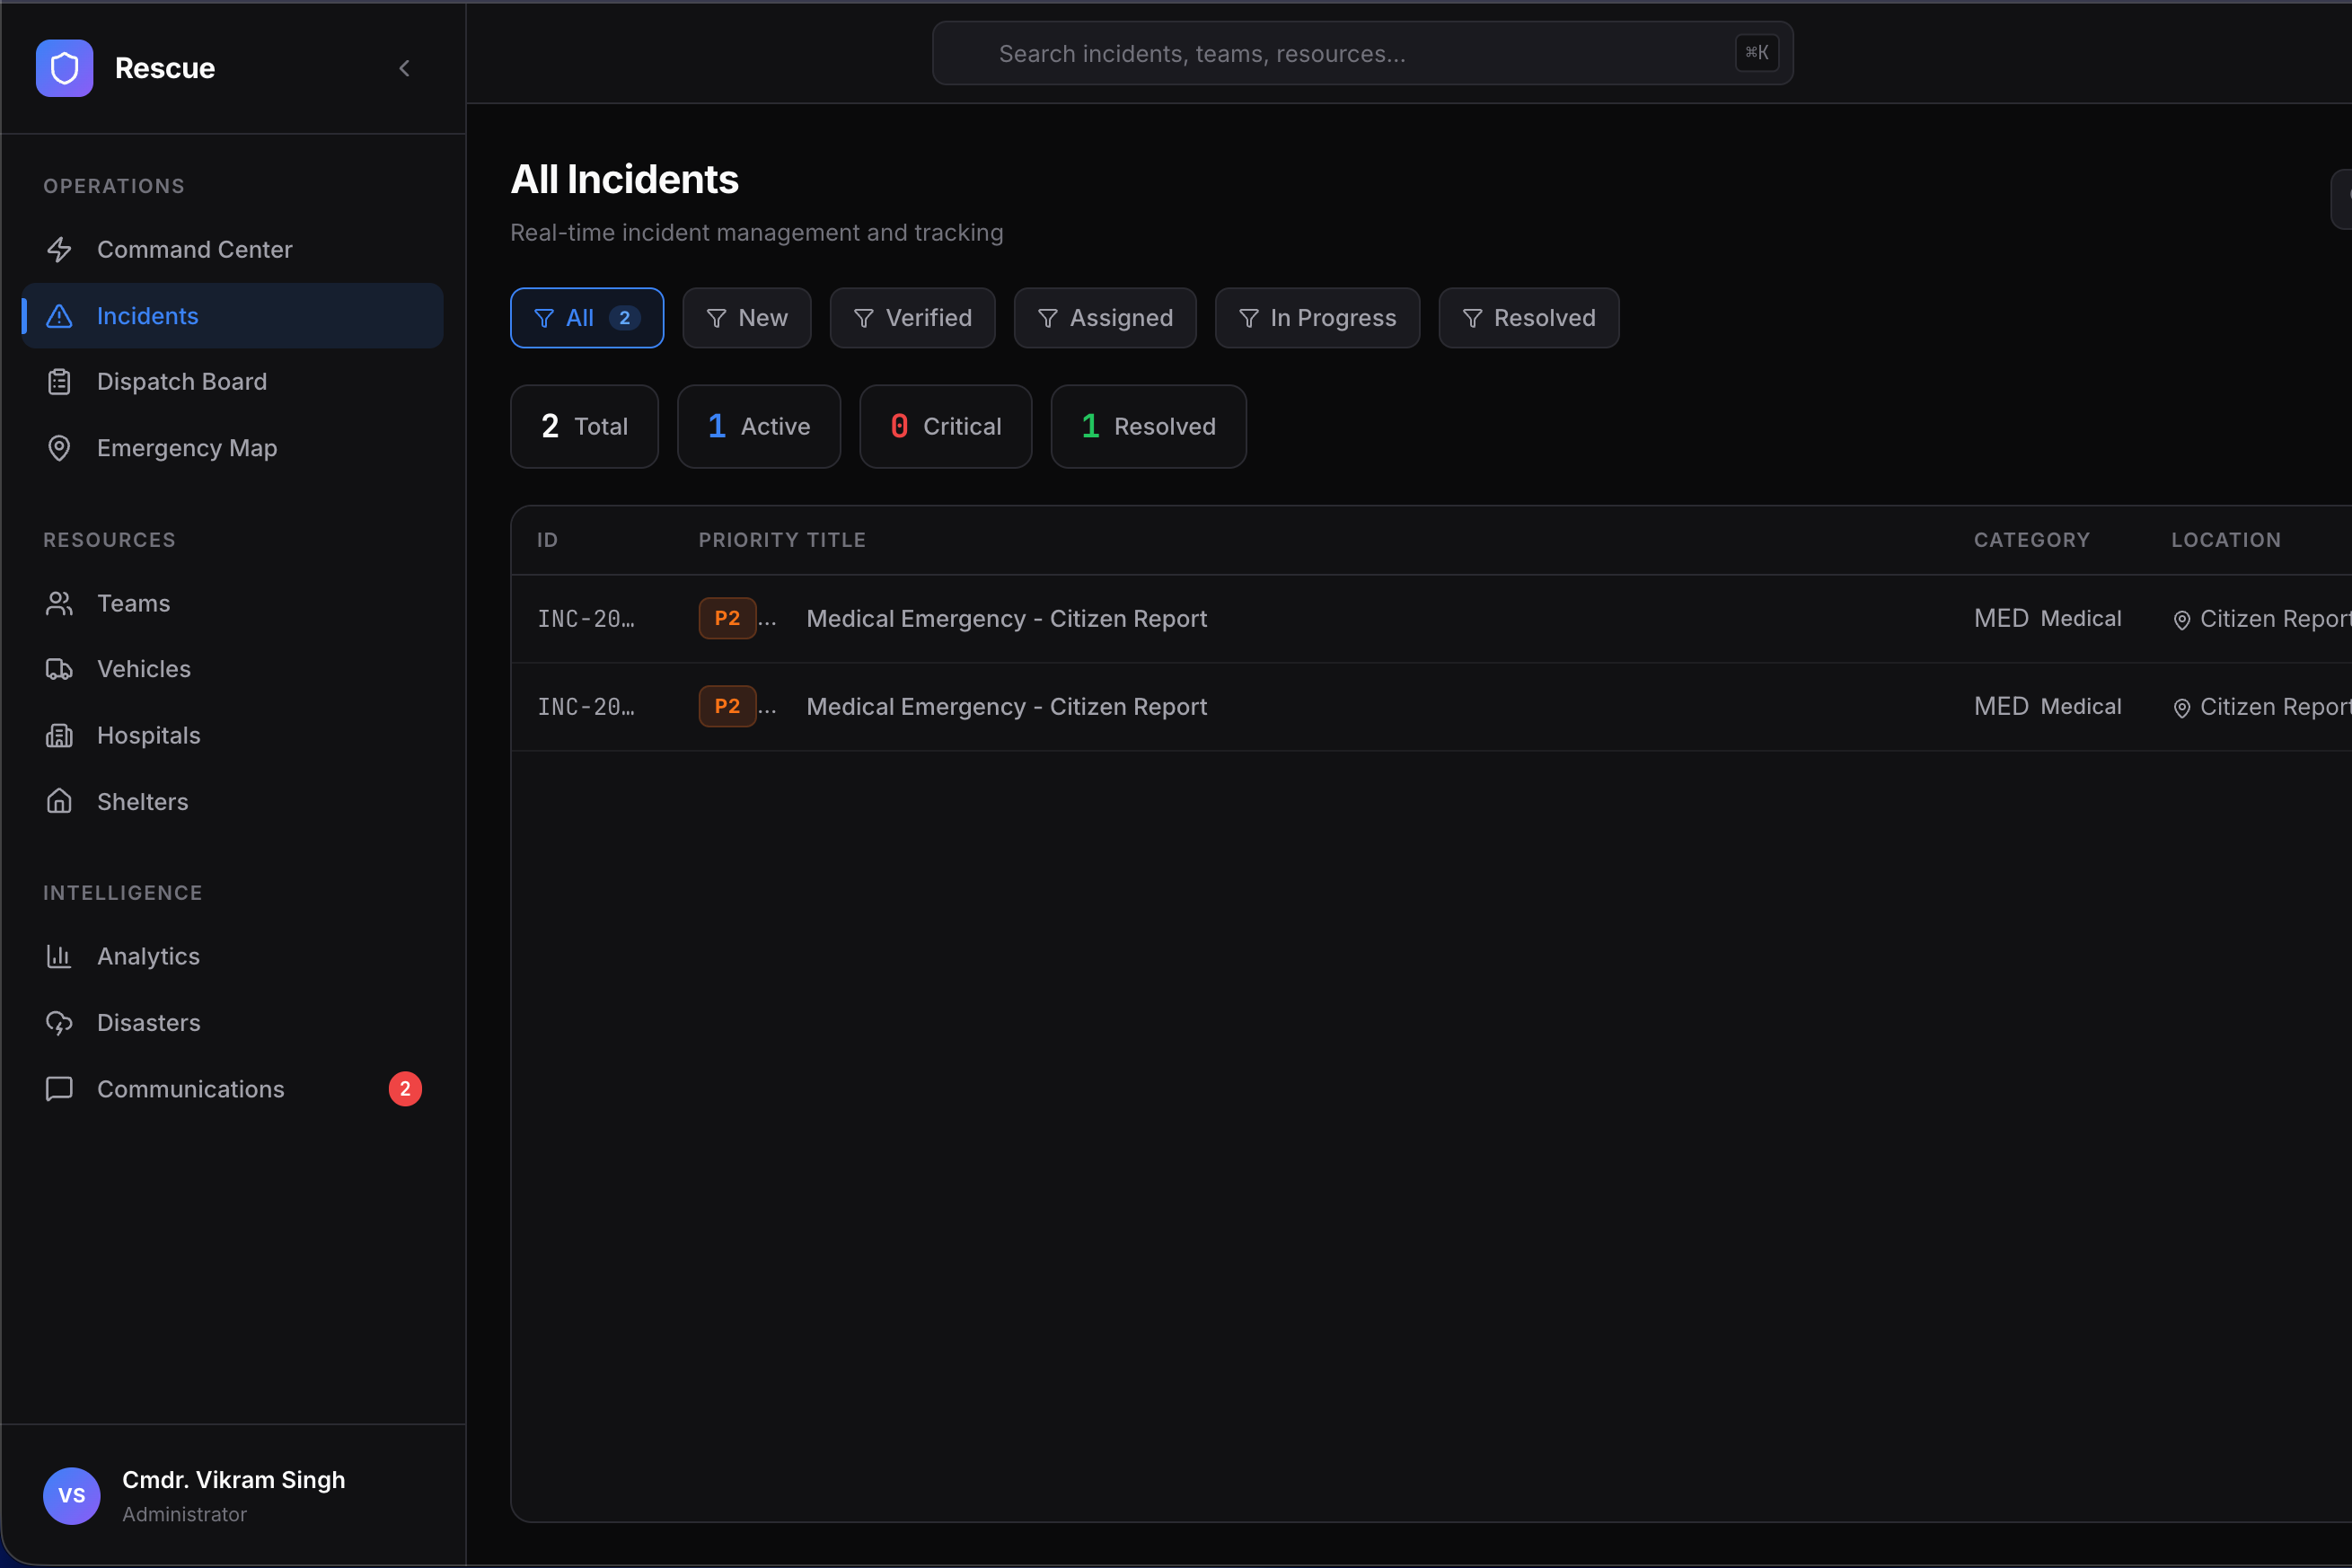Click the funnel icon on In Progress filter
Image resolution: width=2352 pixels, height=1568 pixels.
point(1249,318)
